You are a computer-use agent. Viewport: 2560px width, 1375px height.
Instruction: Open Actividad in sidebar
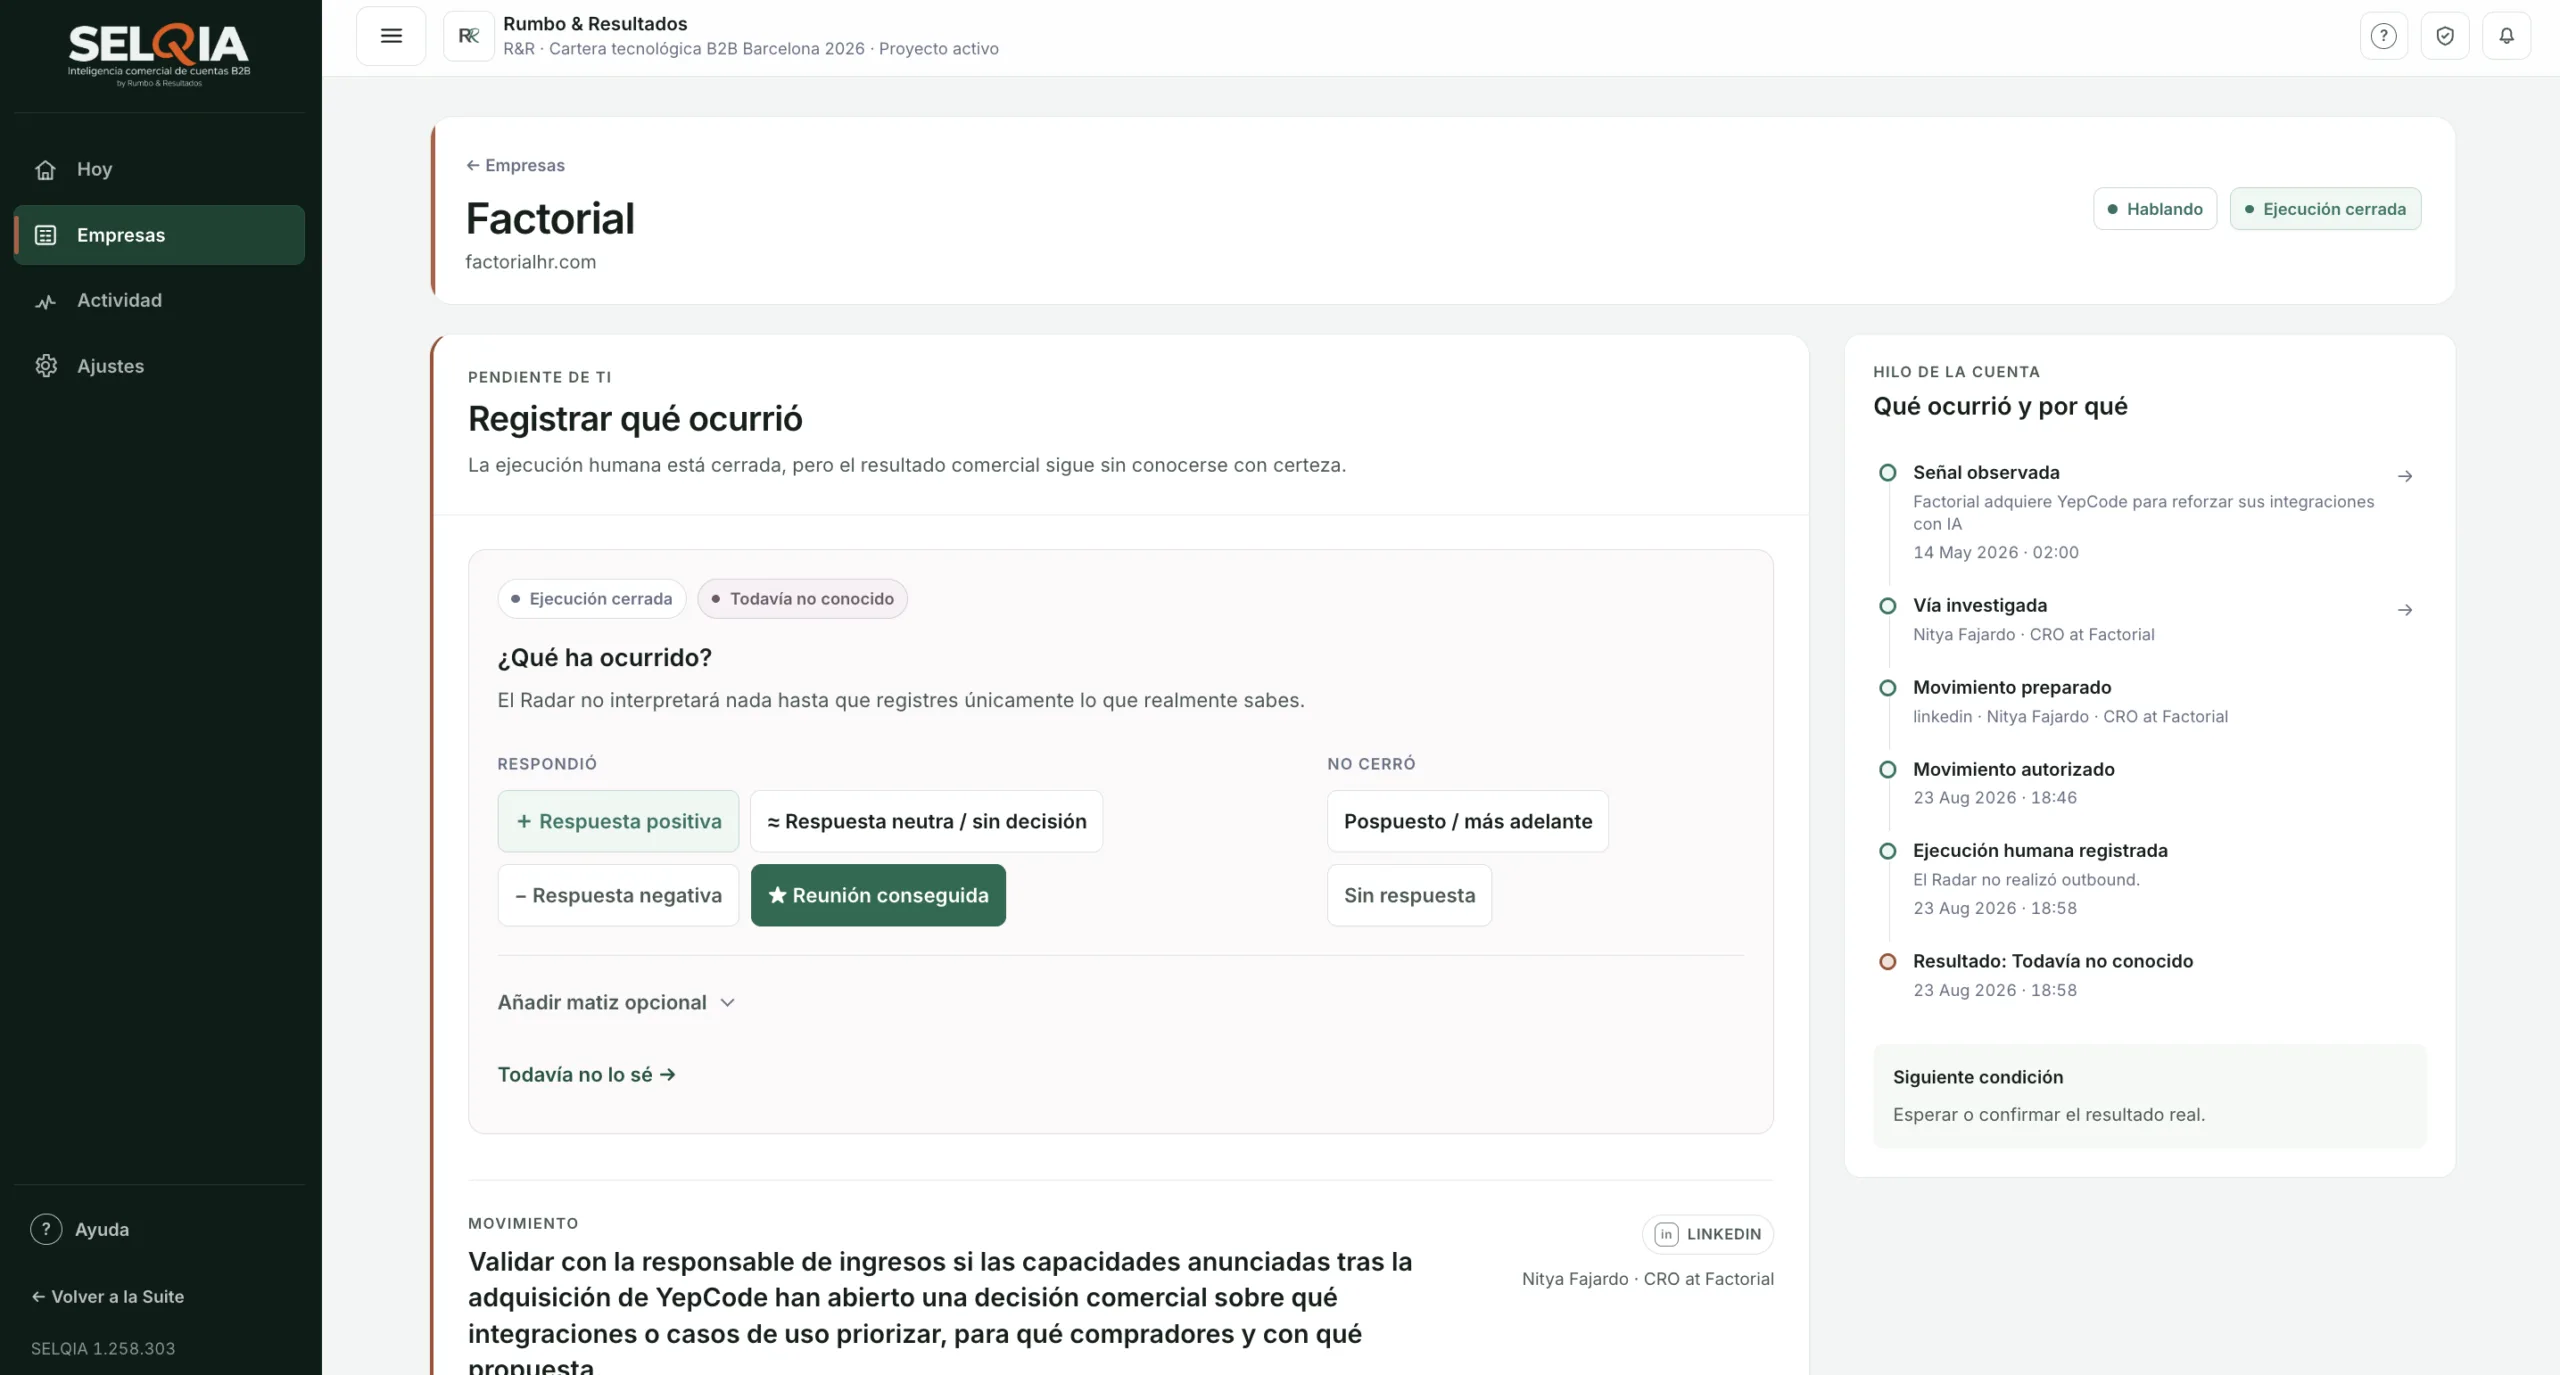[159, 300]
